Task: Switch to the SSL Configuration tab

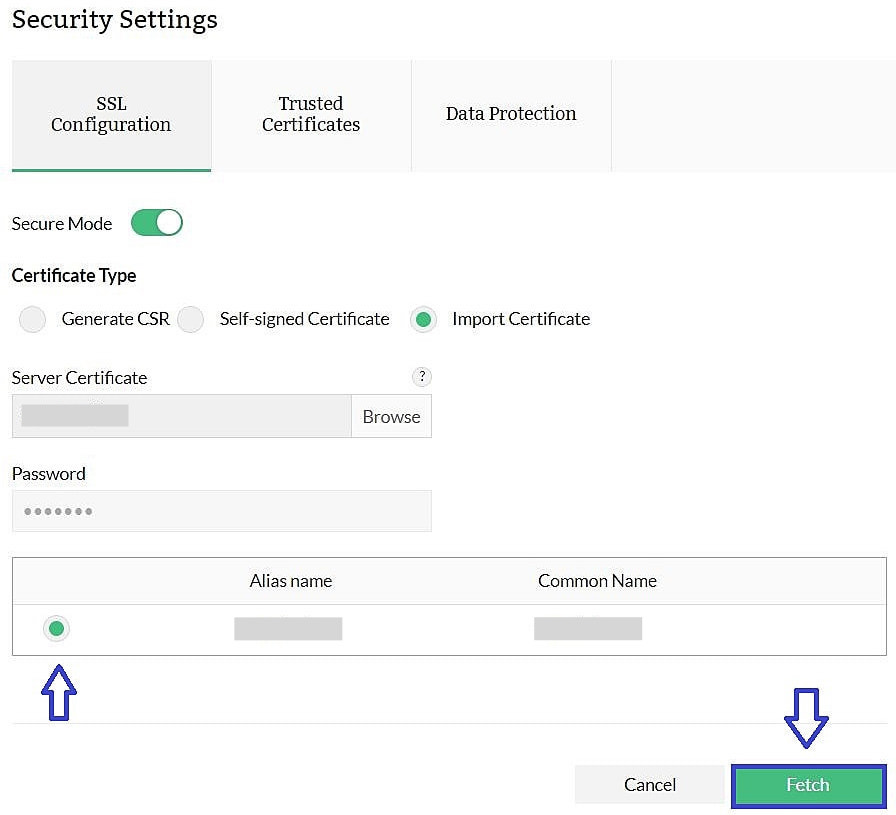Action: click(x=111, y=114)
